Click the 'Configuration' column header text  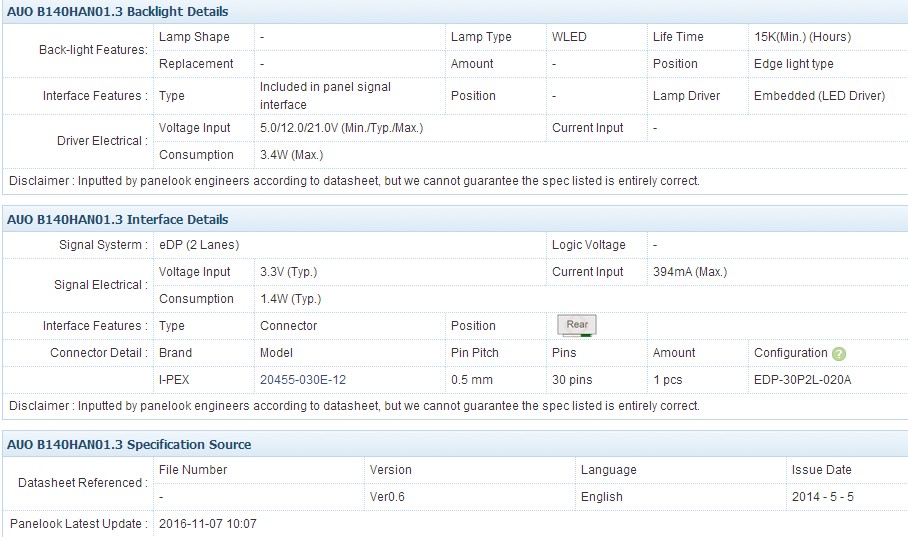(x=790, y=353)
